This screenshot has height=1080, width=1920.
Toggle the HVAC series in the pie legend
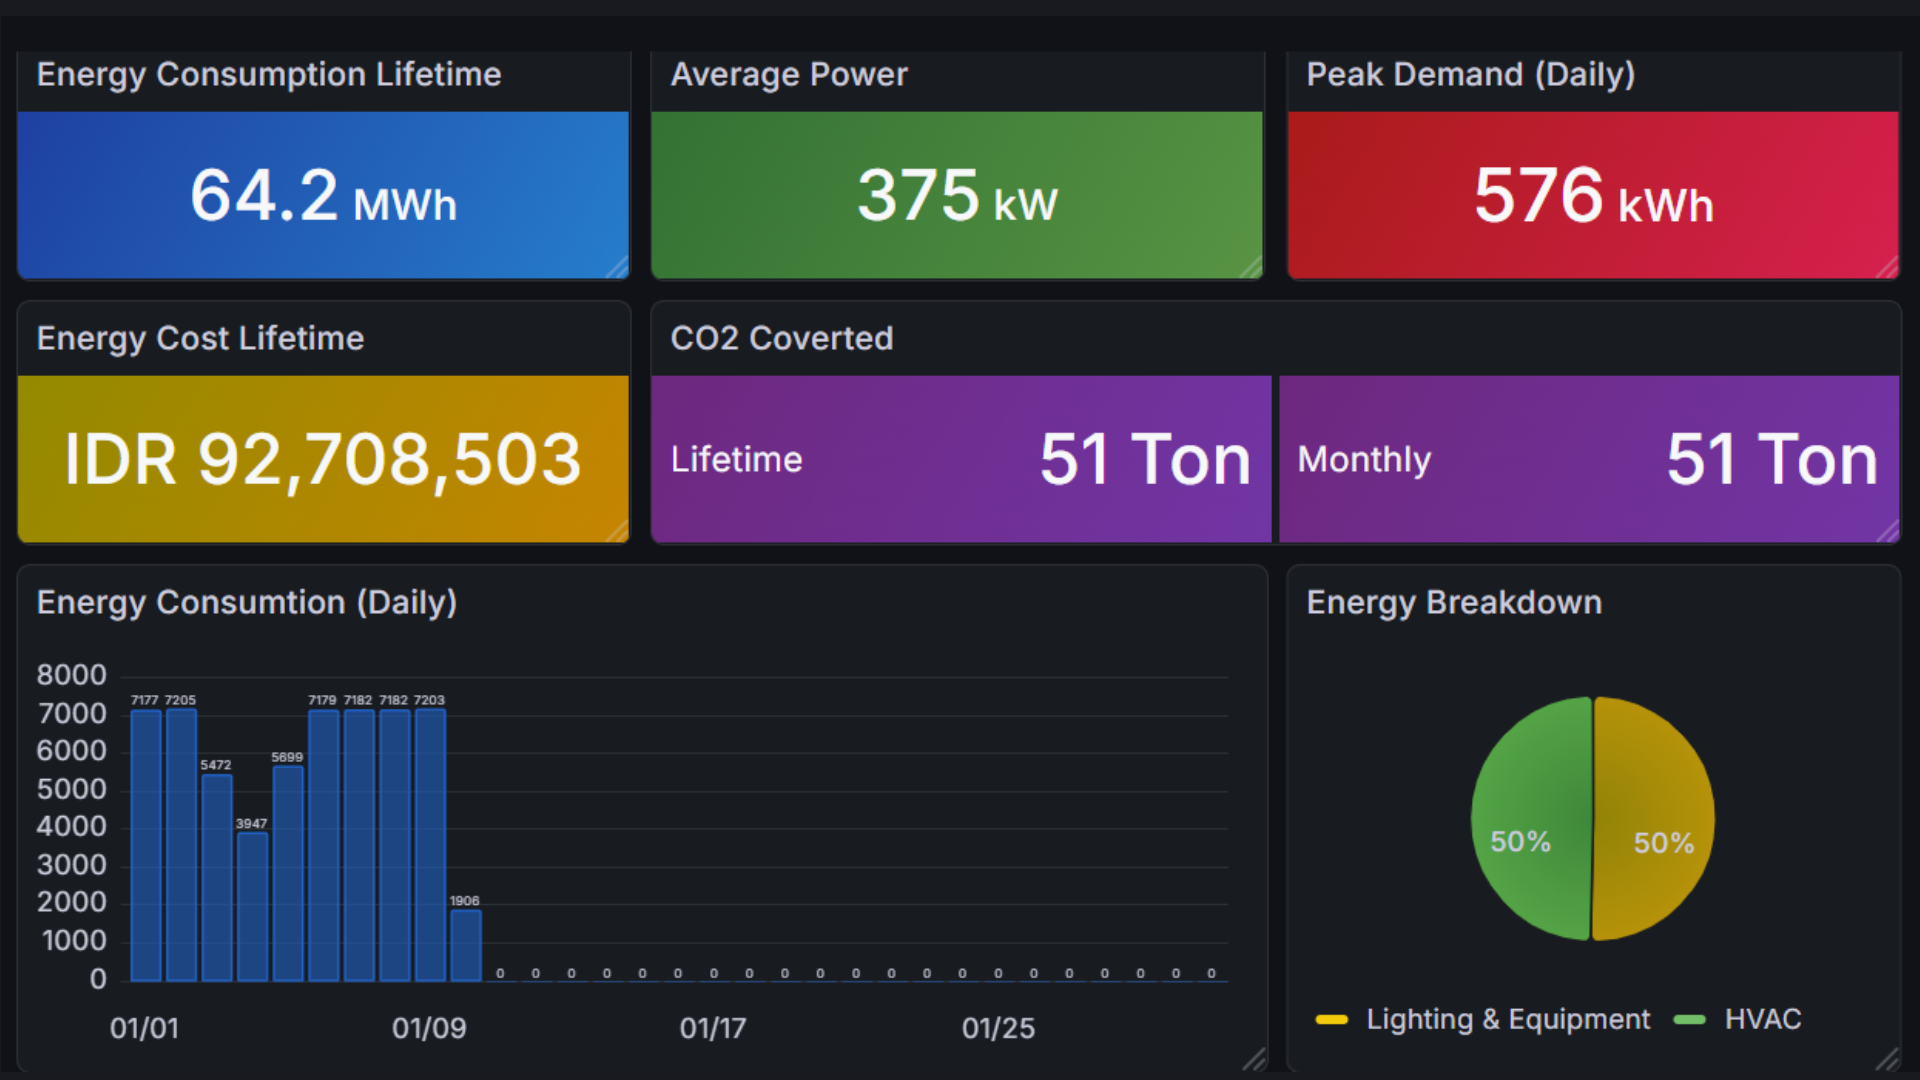1762,1019
